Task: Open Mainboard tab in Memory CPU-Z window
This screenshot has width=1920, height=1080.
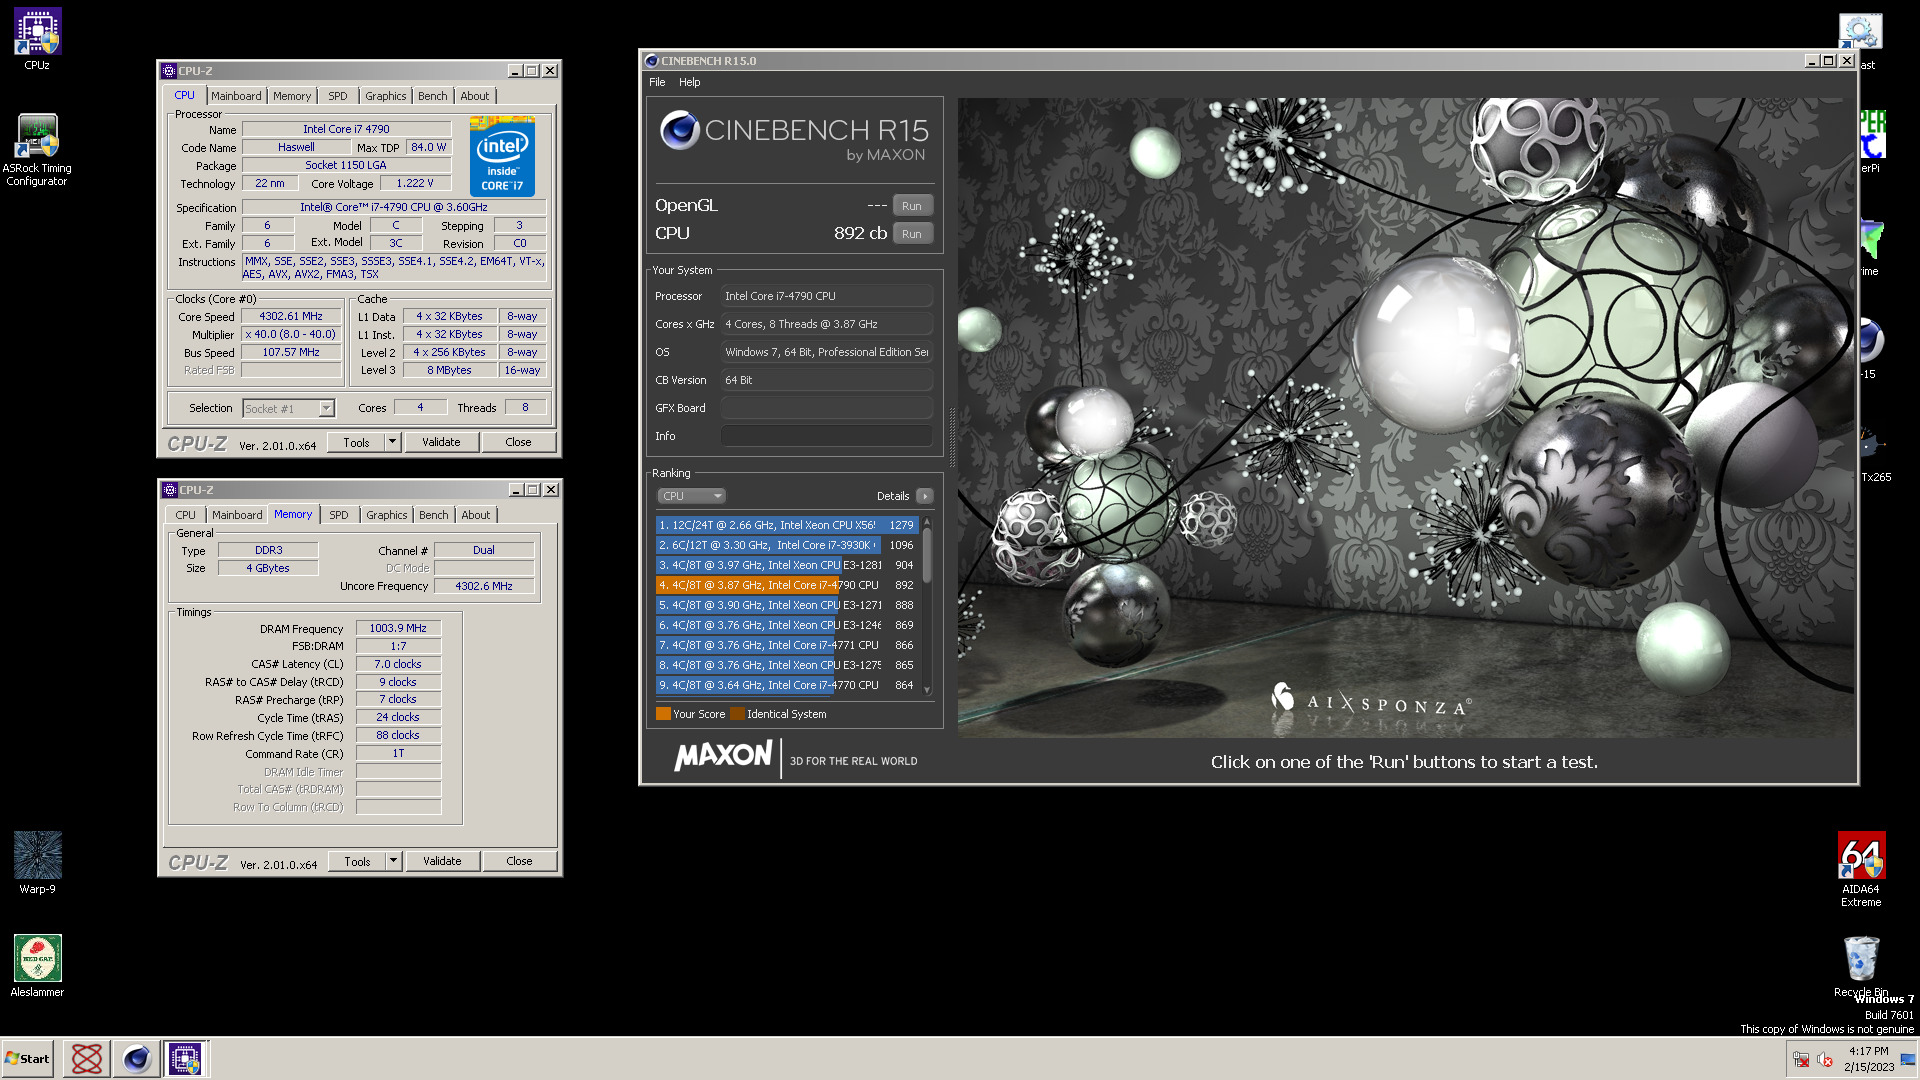Action: click(237, 515)
